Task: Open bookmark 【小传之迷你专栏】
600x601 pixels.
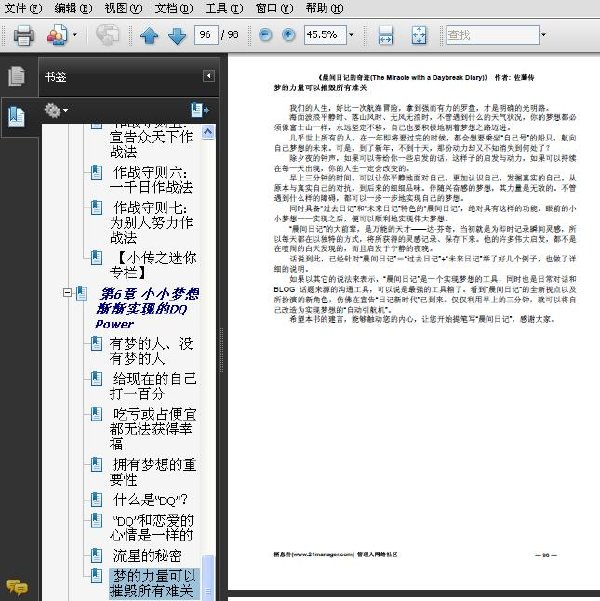Action: [x=153, y=265]
